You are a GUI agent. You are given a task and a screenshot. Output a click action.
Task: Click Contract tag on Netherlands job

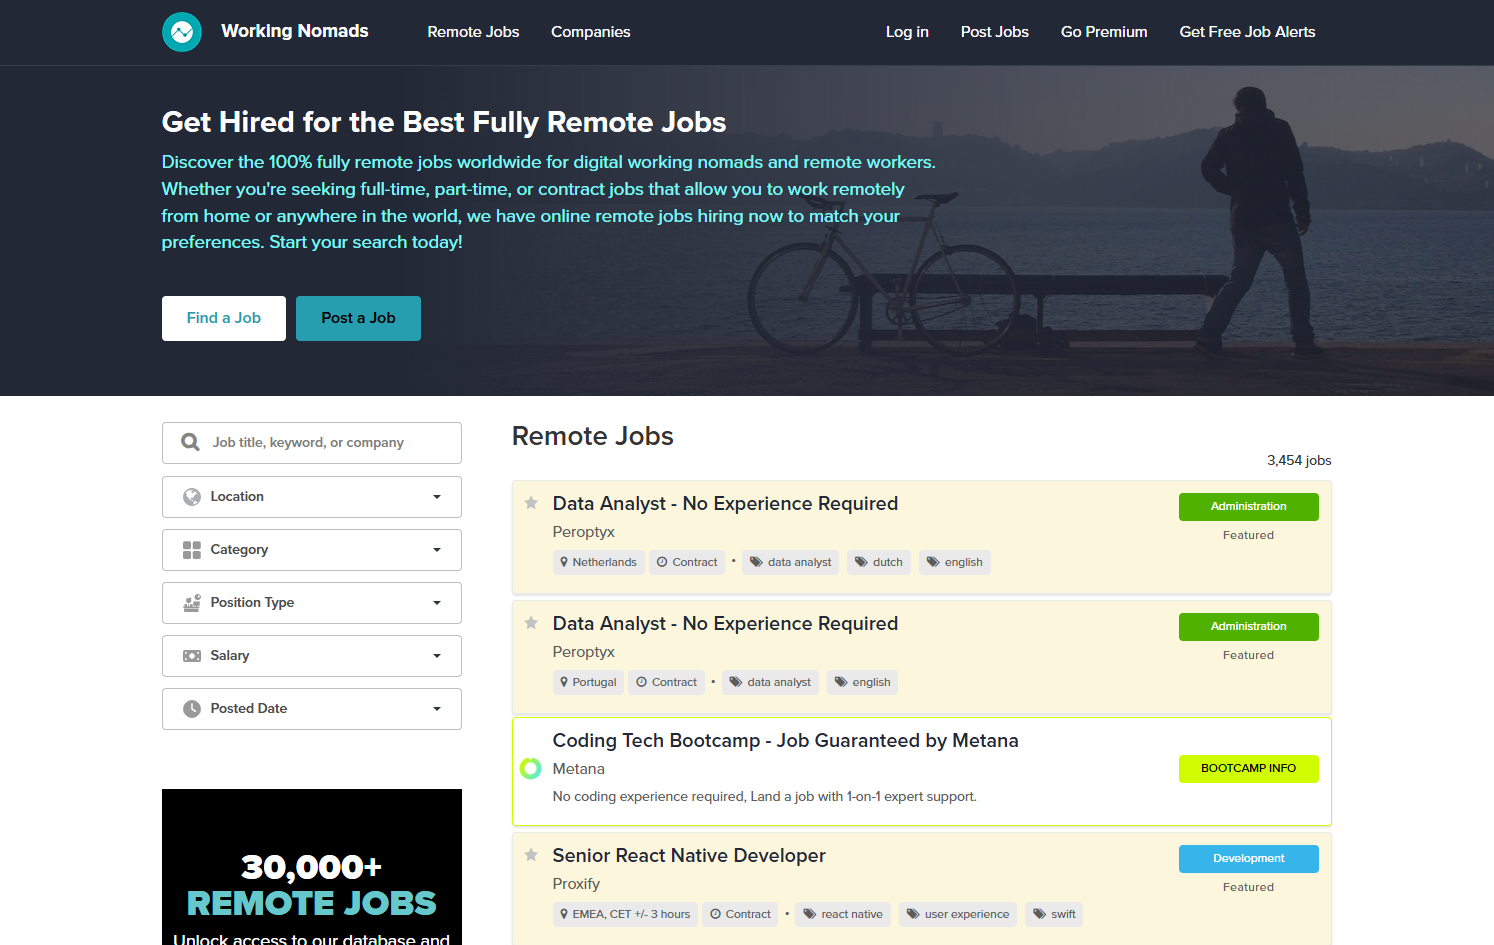(687, 562)
